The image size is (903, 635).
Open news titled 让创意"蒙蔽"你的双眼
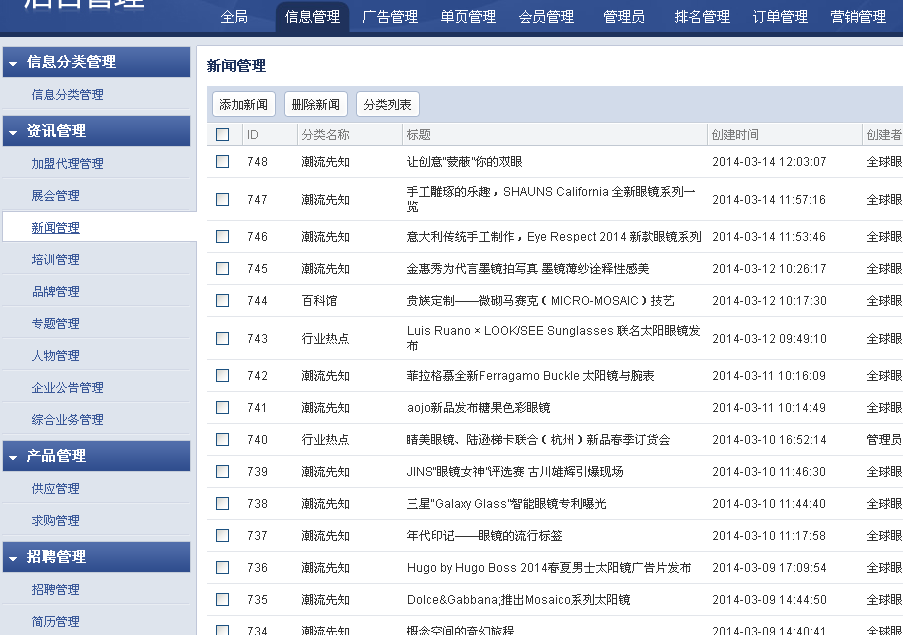coord(464,162)
